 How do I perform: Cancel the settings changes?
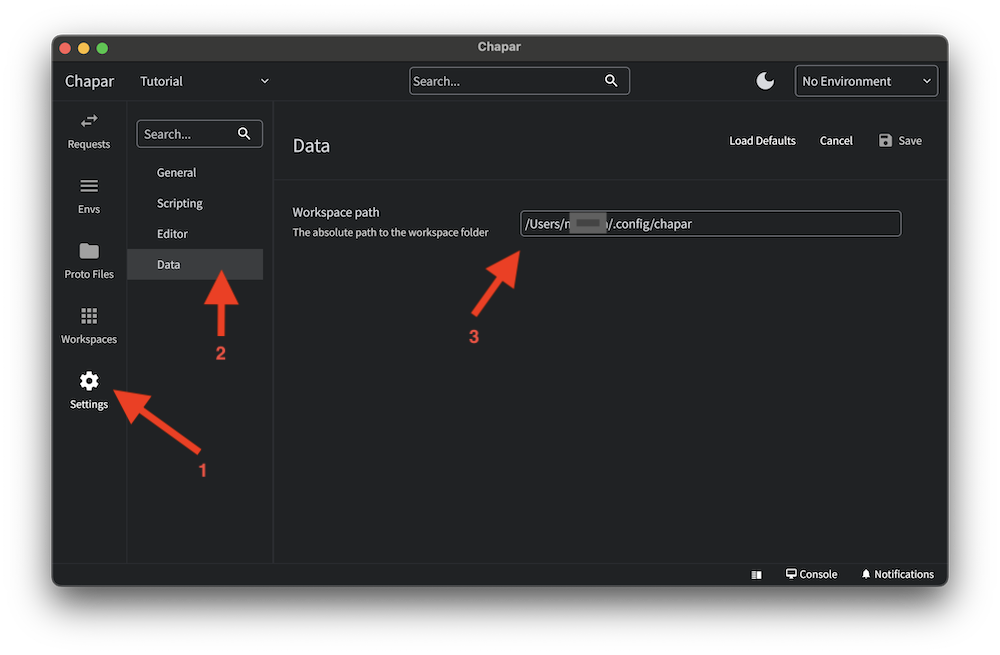pos(836,140)
